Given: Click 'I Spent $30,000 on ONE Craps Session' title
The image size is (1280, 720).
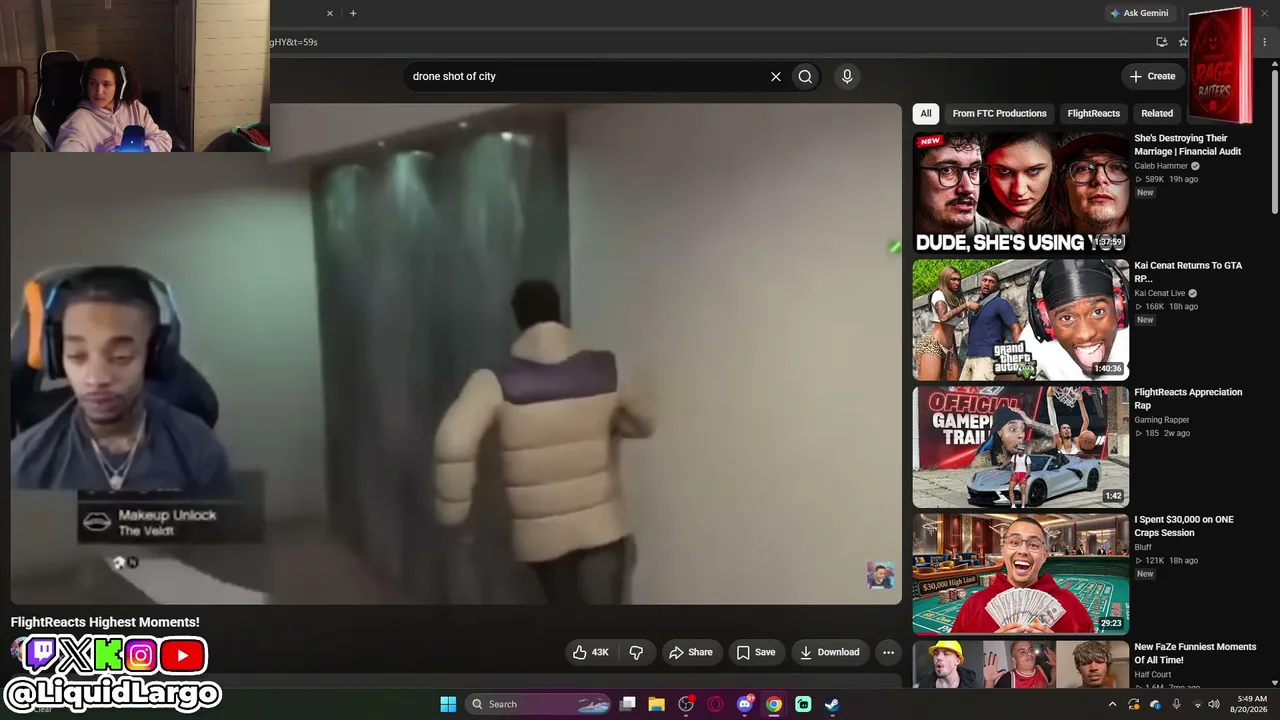Looking at the screenshot, I should pos(1184,526).
